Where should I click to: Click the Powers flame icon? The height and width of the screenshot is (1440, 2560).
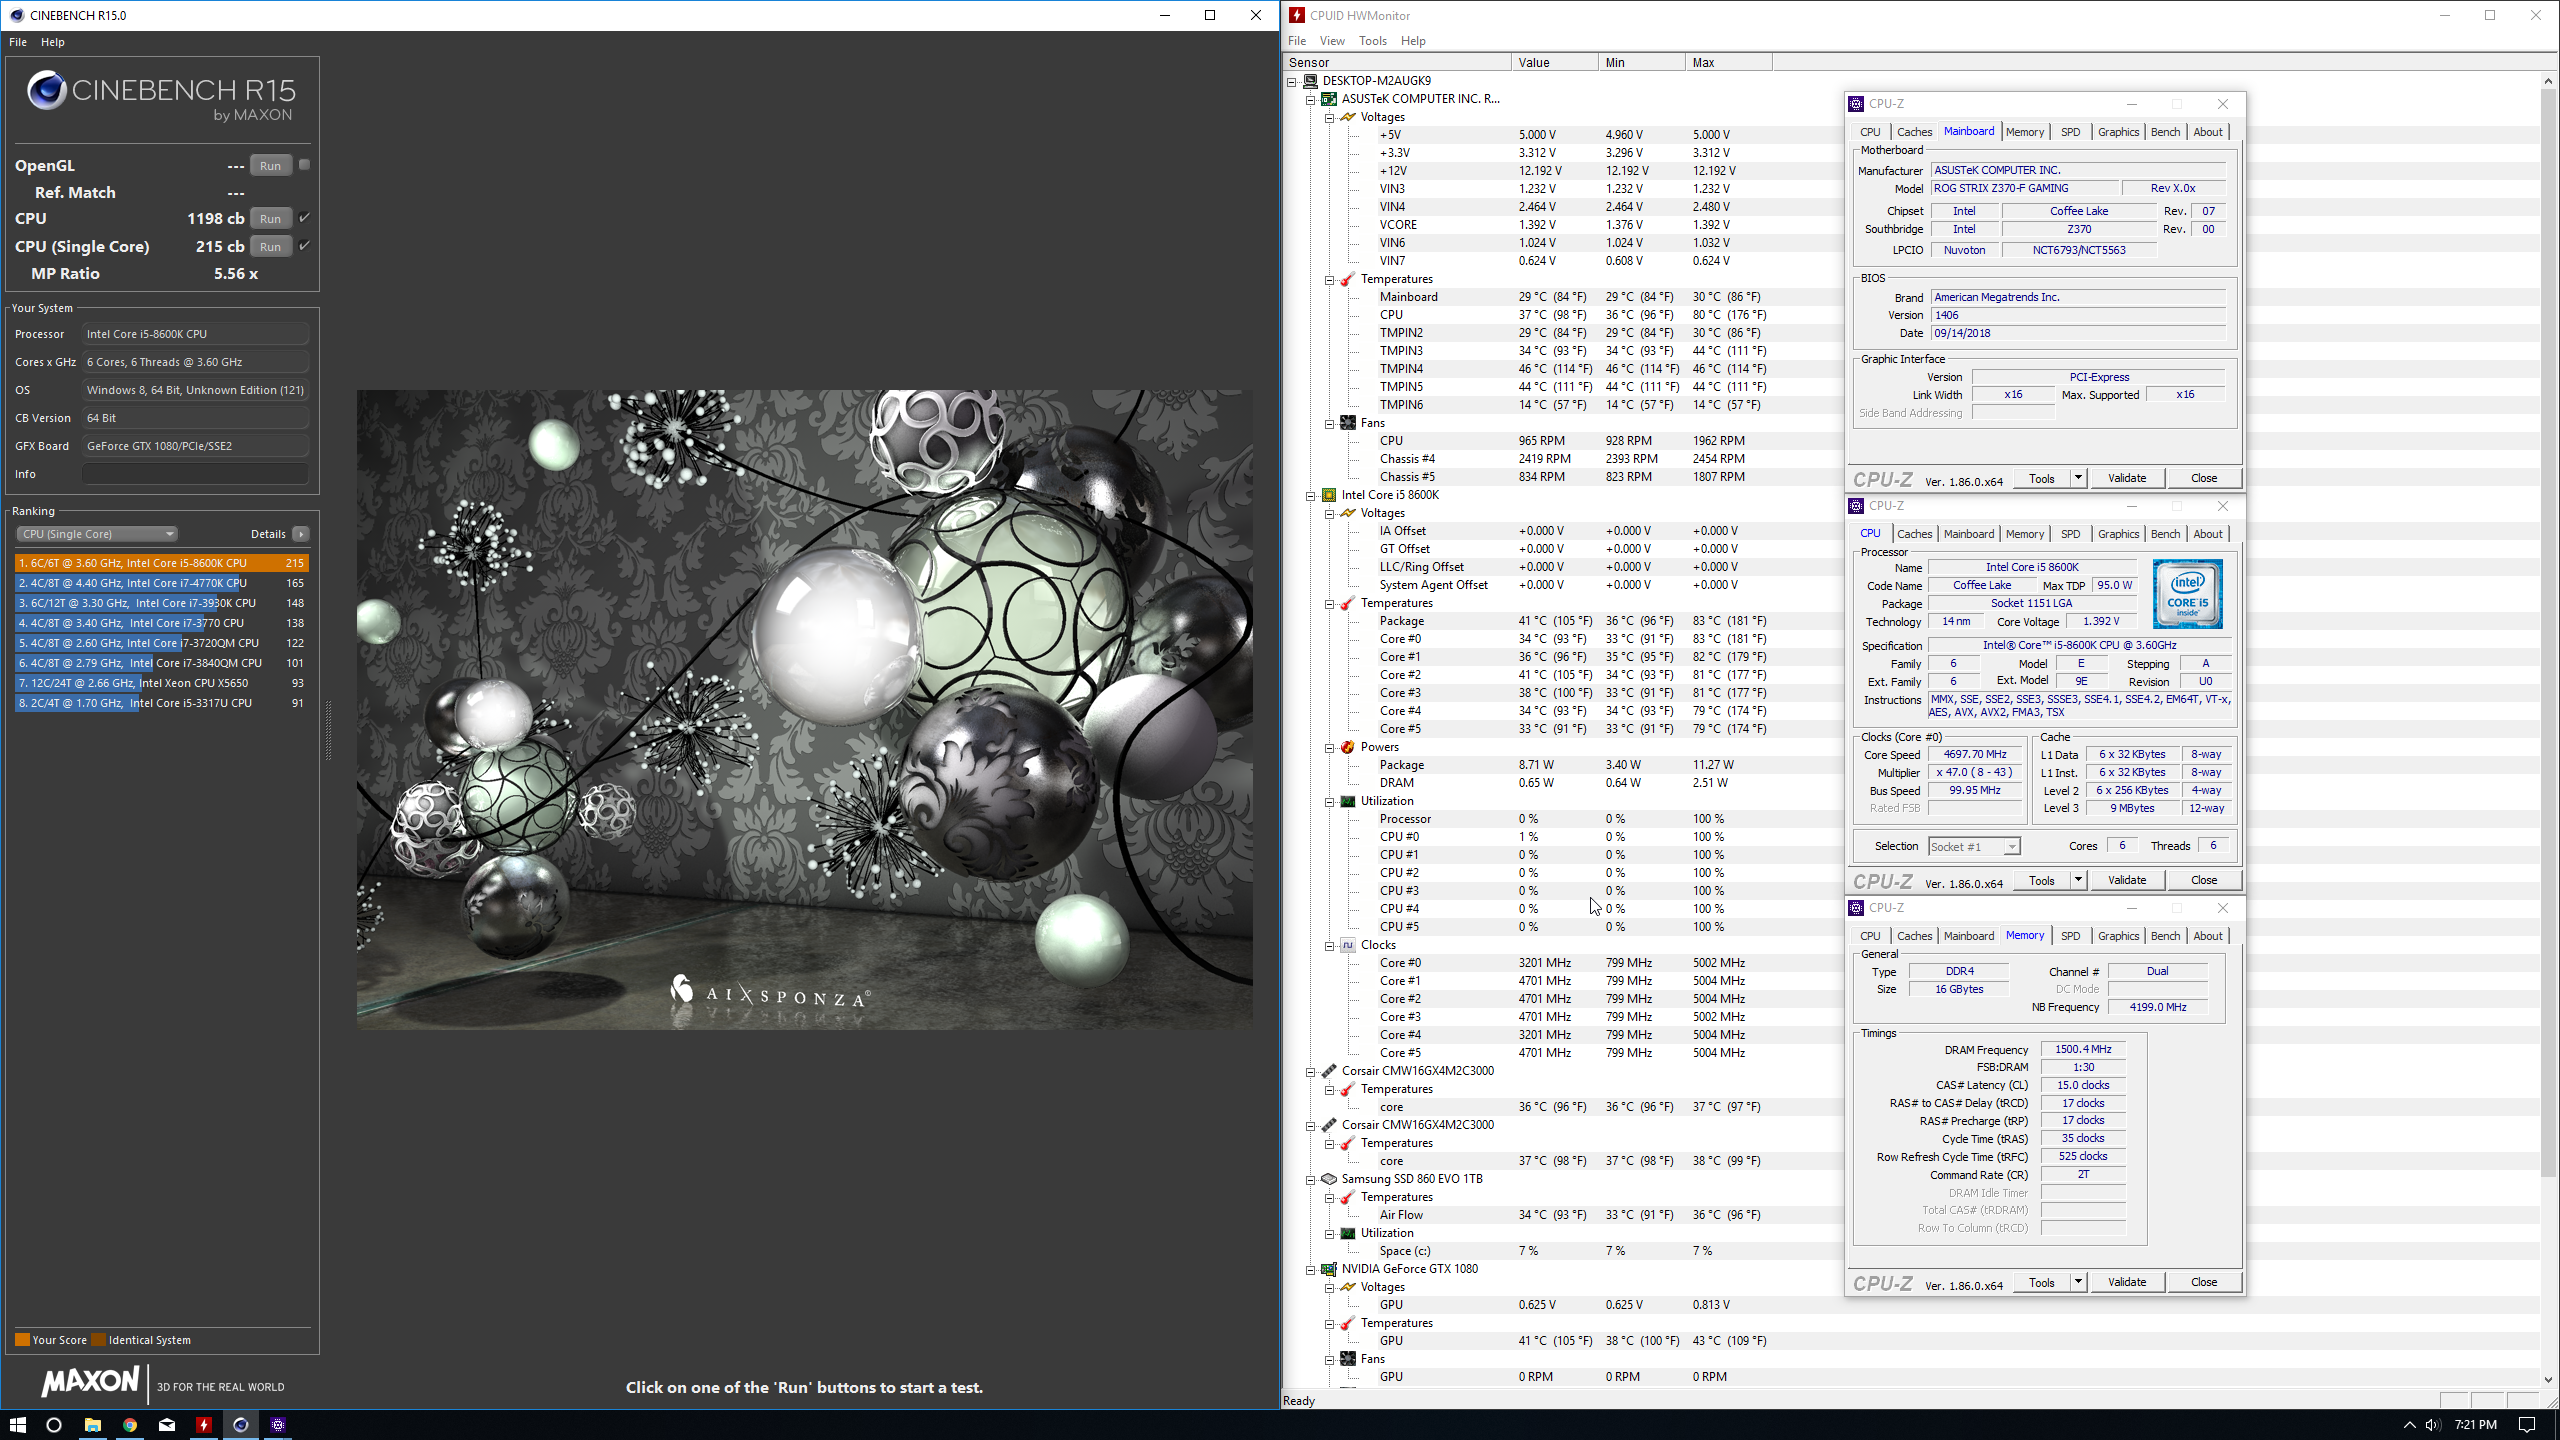pos(1348,747)
